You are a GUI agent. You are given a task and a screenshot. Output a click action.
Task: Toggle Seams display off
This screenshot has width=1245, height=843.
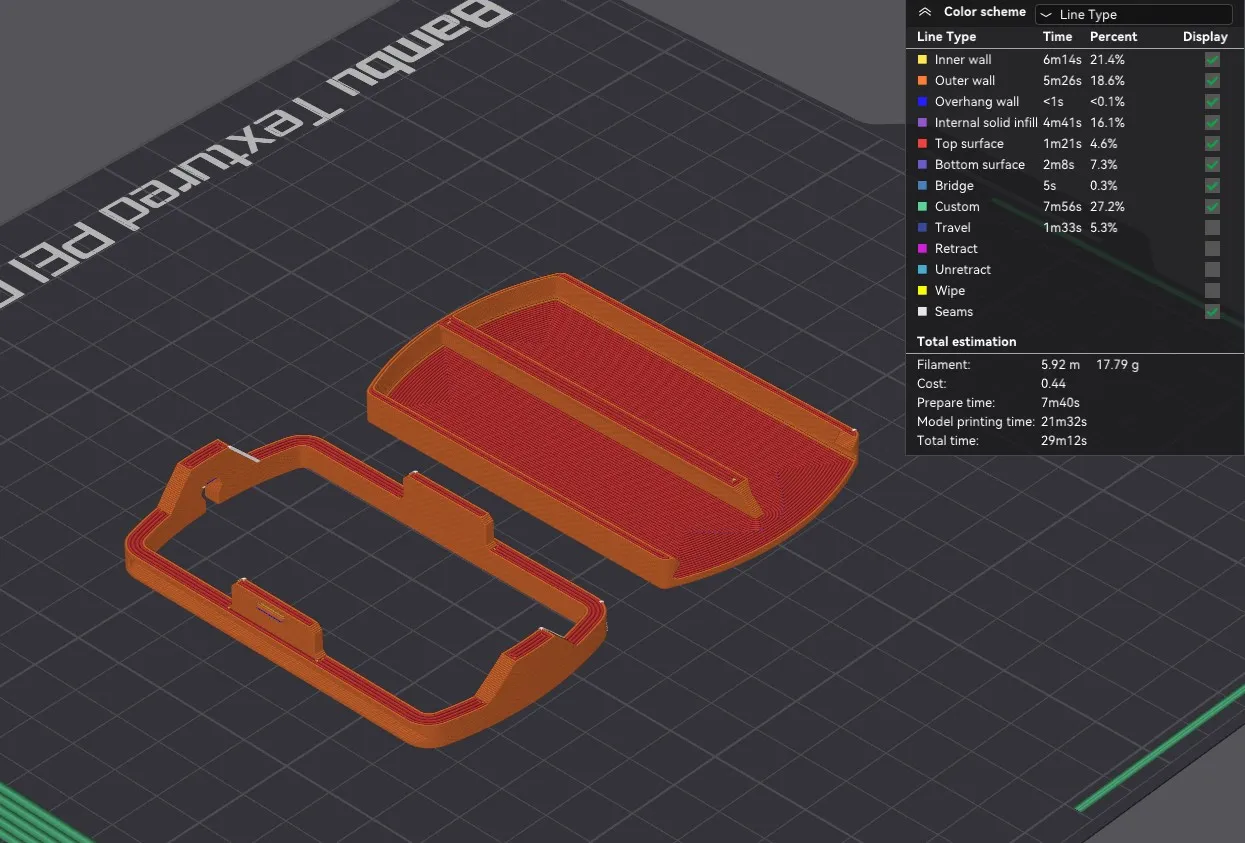[x=1212, y=312]
